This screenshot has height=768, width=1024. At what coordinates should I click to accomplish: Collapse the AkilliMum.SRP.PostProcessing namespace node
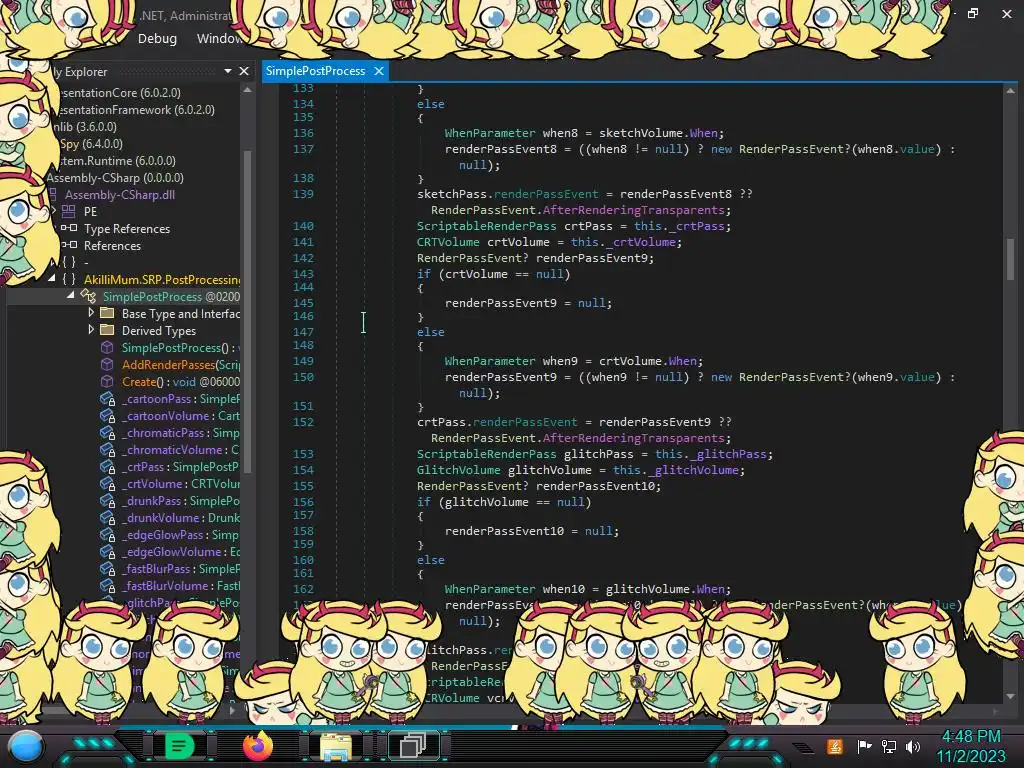point(52,278)
